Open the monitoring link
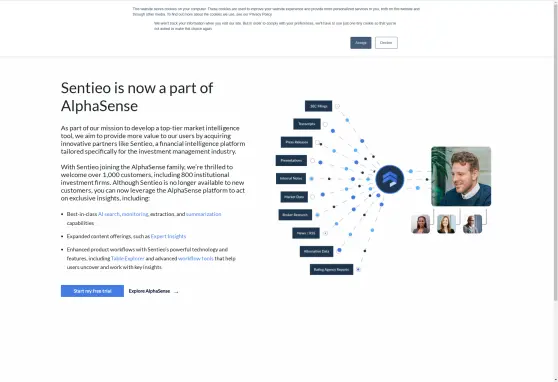Image resolution: width=558 pixels, height=382 pixels. tap(135, 214)
